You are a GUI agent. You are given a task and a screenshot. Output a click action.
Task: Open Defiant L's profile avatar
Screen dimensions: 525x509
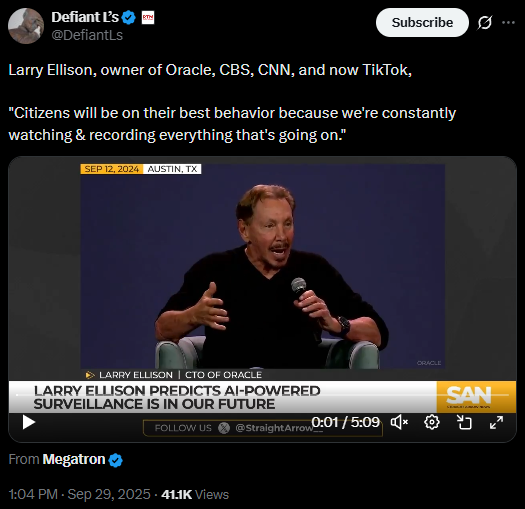click(26, 26)
